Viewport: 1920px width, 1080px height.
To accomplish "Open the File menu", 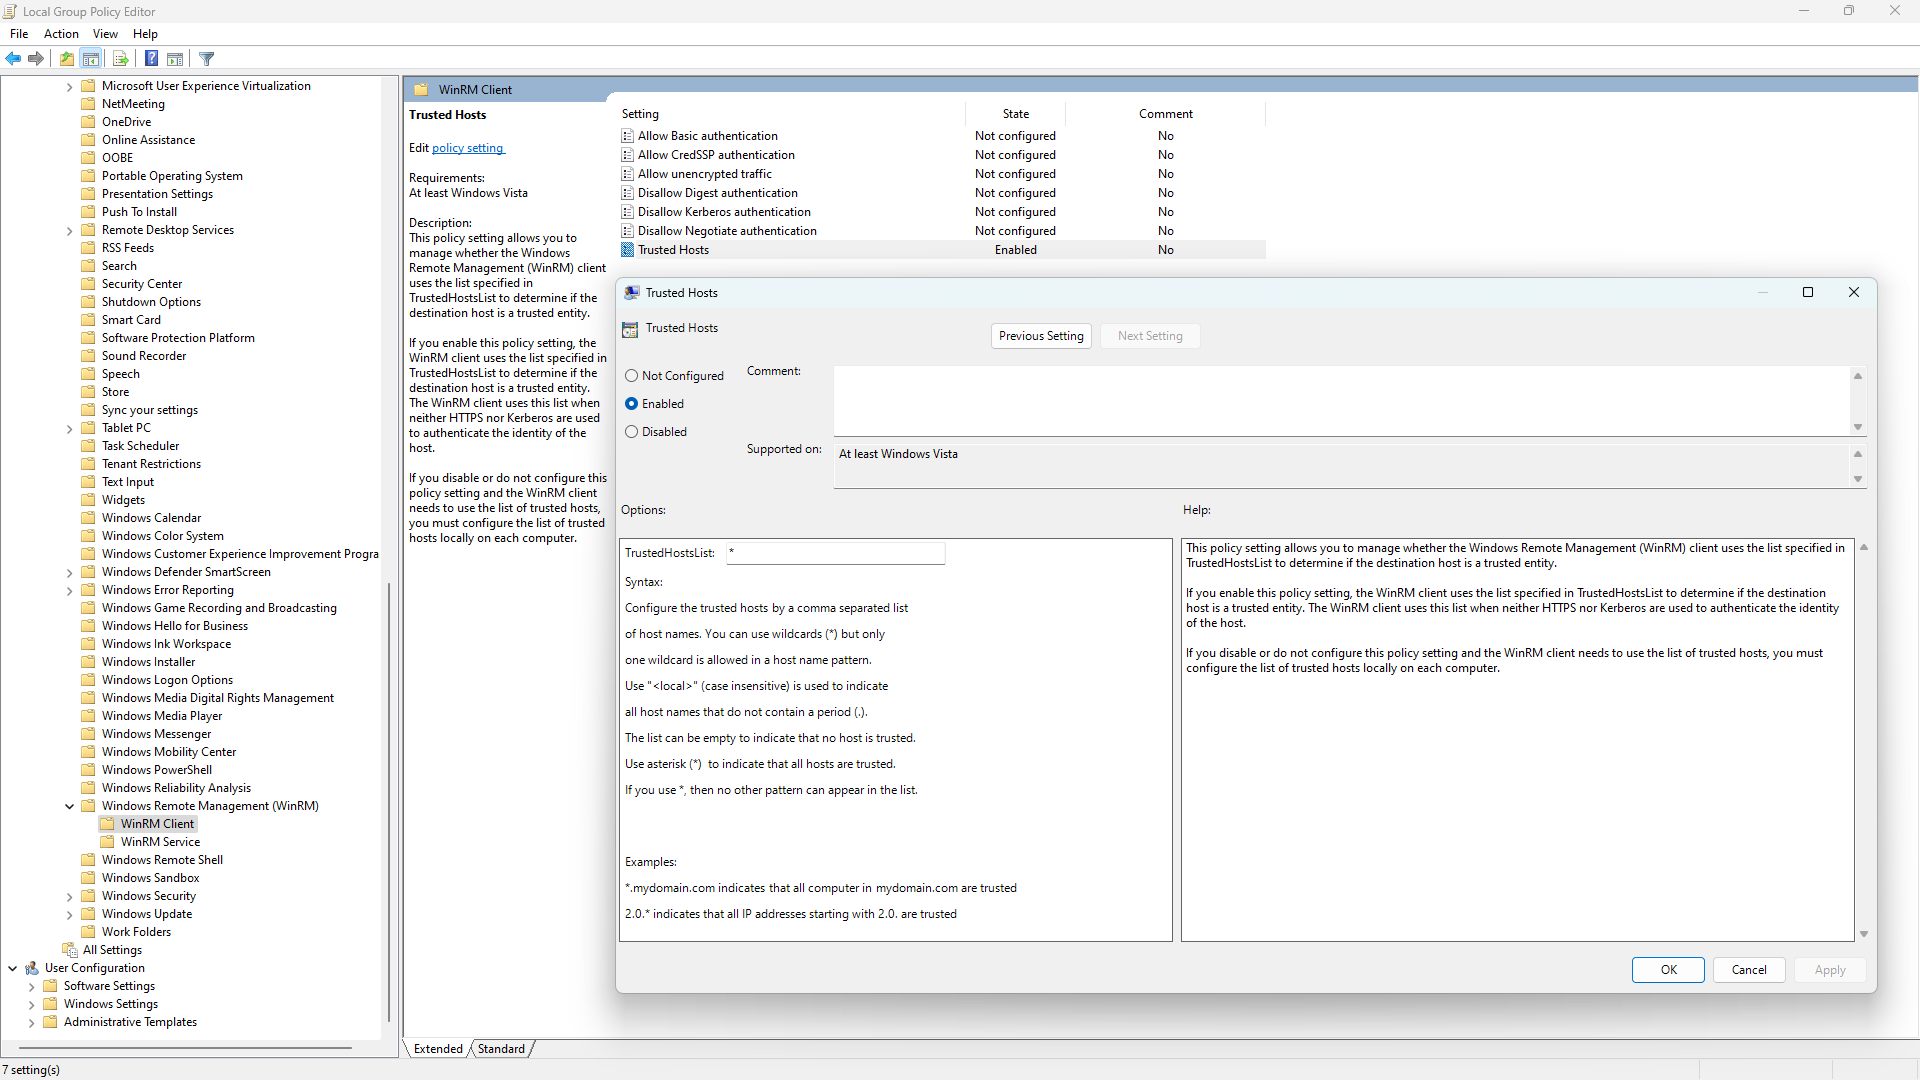I will point(19,34).
